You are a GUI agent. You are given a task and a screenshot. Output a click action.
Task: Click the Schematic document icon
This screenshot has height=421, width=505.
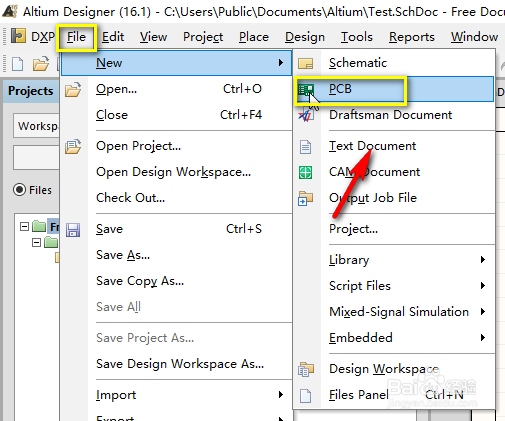pyautogui.click(x=305, y=63)
